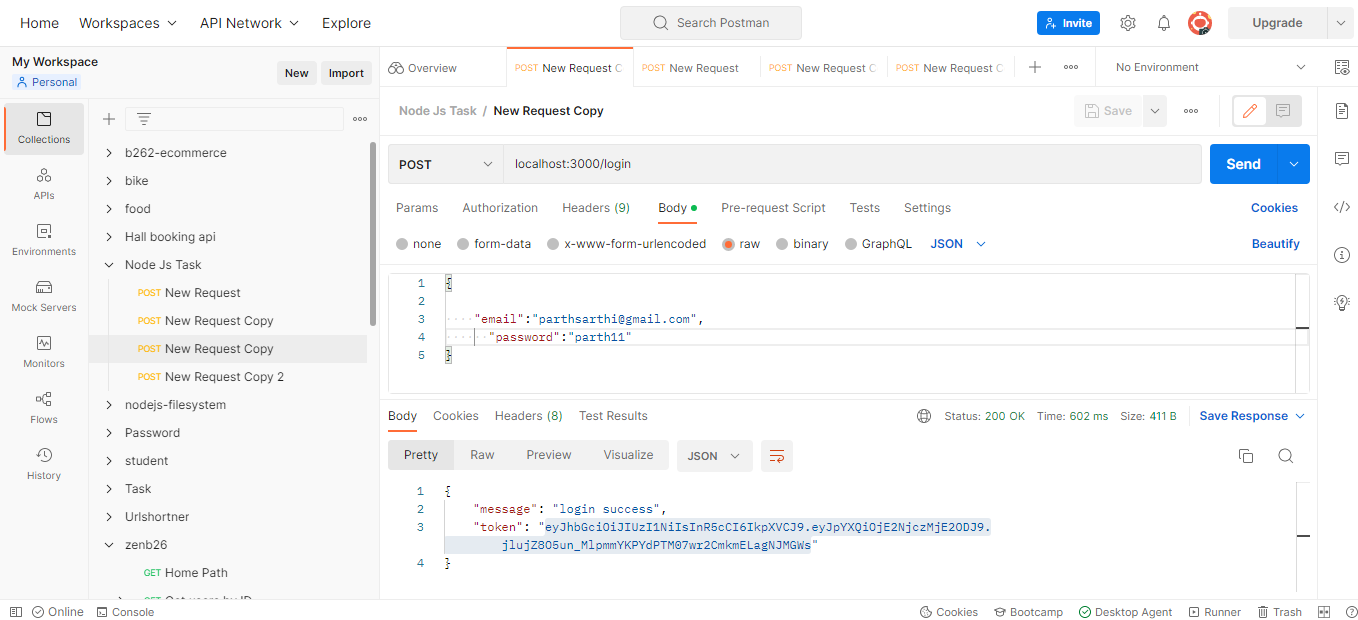Viewport: 1358px width, 620px height.
Task: Select the form-data body type
Action: click(x=495, y=243)
